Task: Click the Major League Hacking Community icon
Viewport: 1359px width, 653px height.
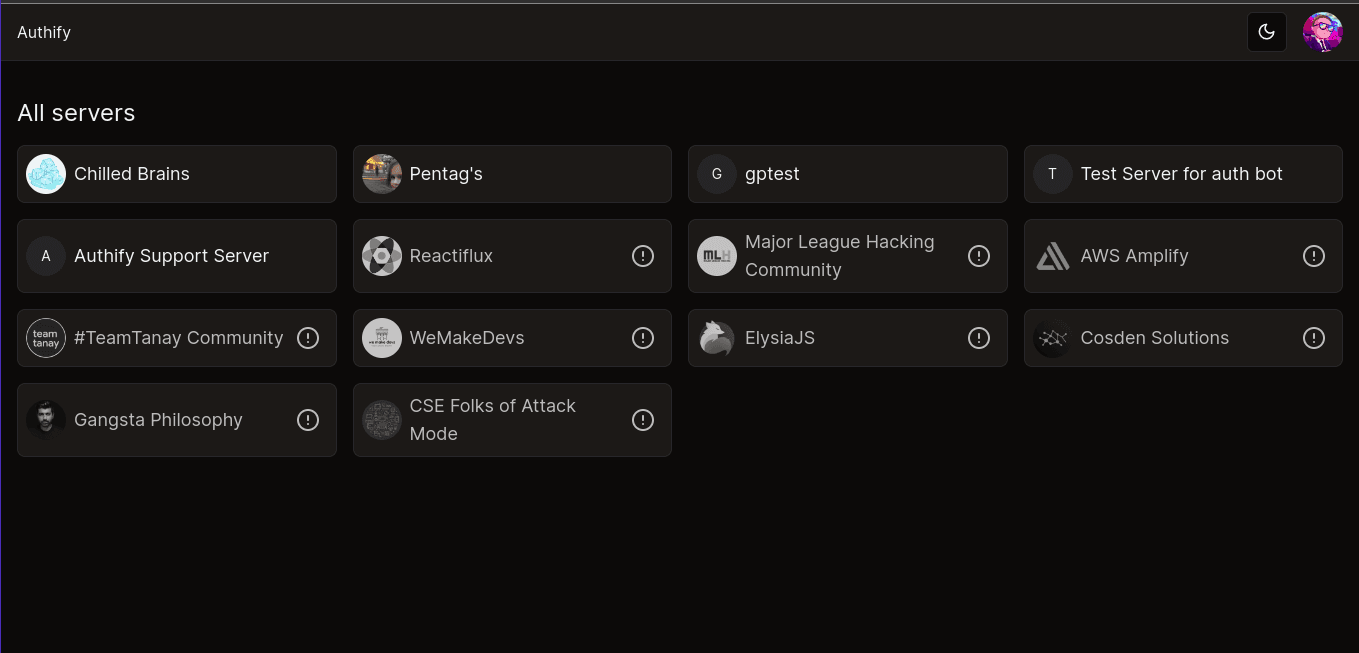Action: point(716,256)
